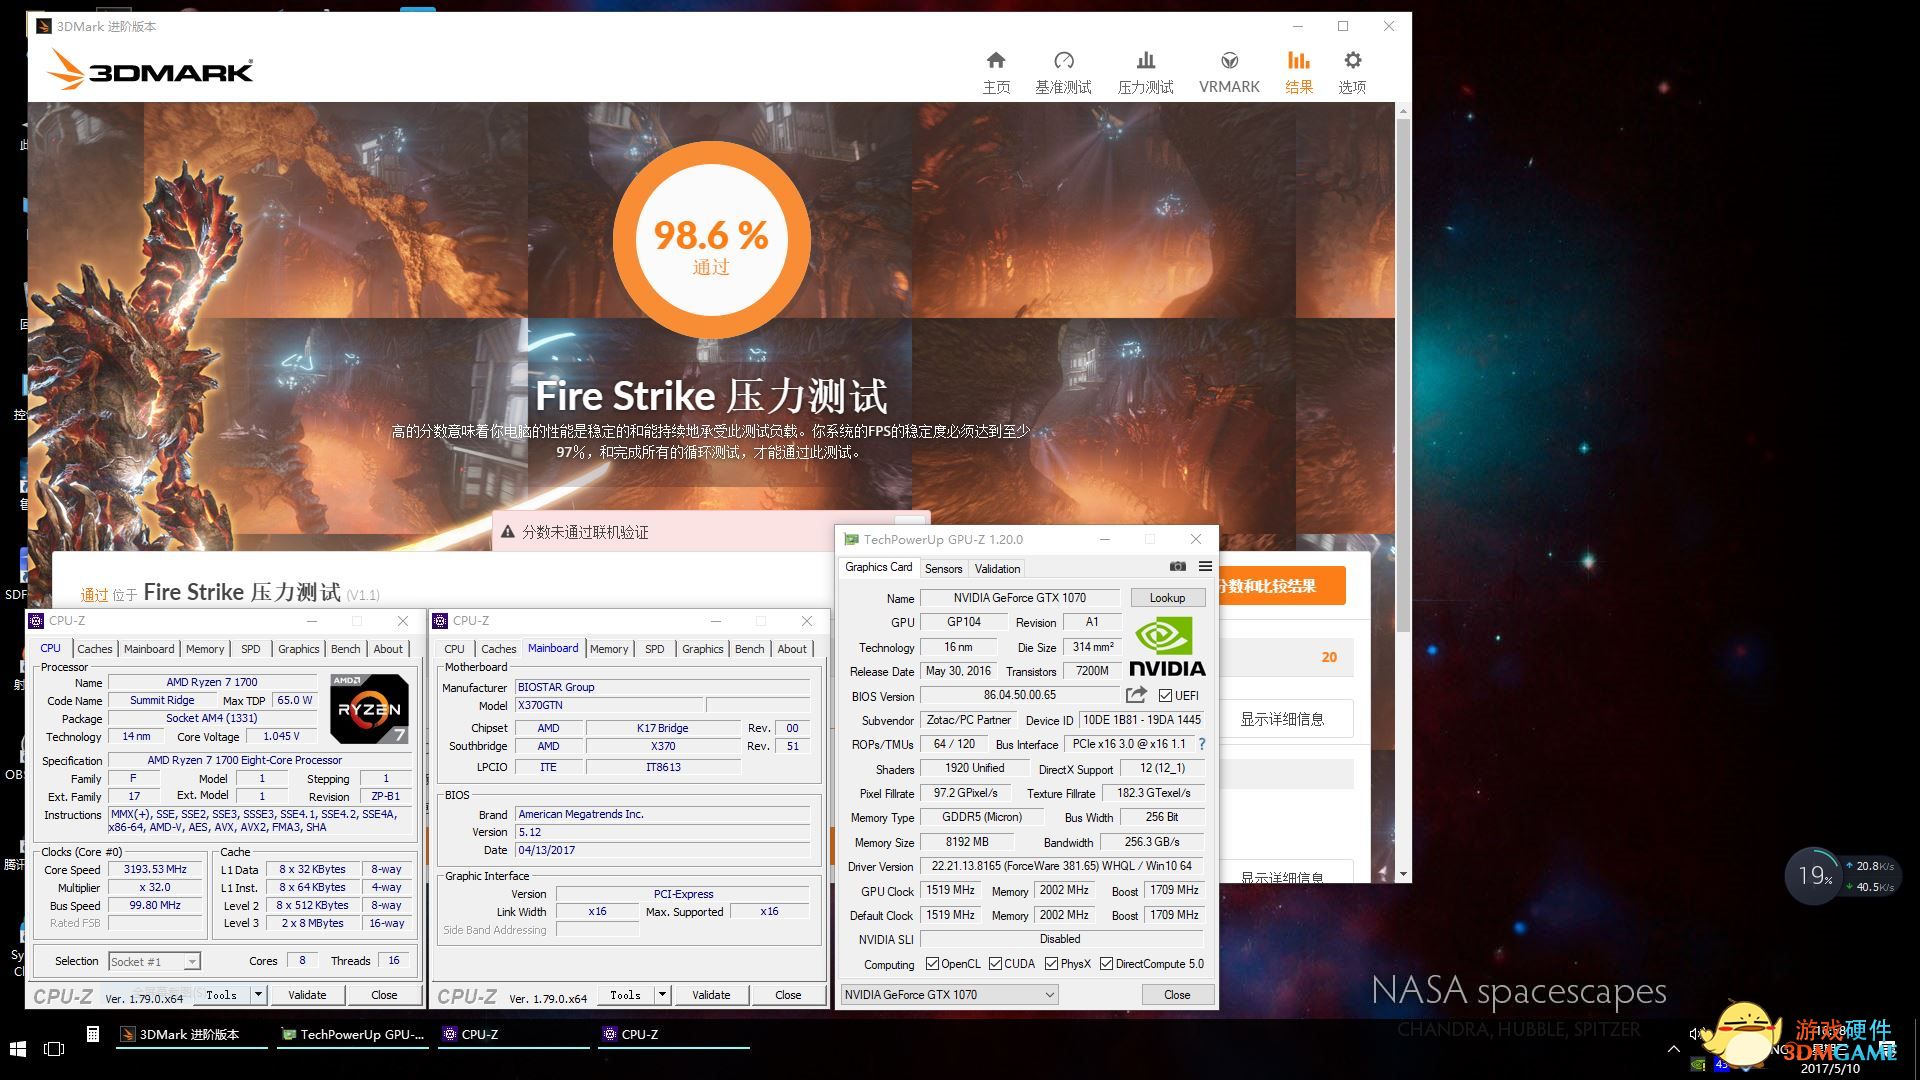Open Options gear icon in 3DMark
The height and width of the screenshot is (1080, 1920).
[x=1352, y=62]
